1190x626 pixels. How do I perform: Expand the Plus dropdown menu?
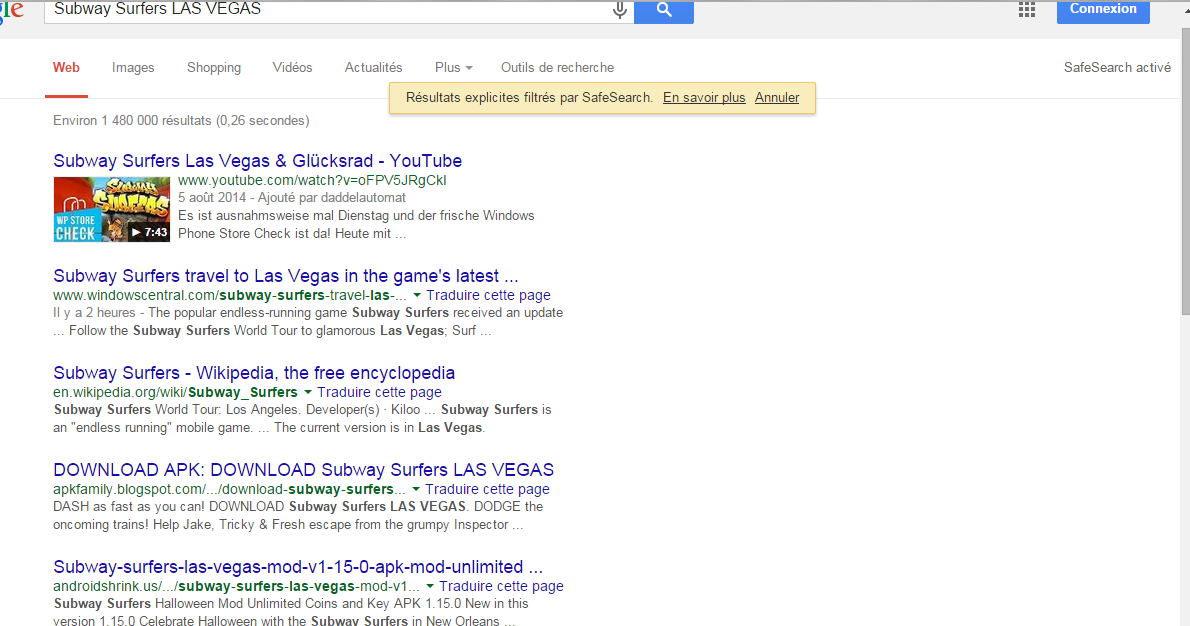(453, 68)
